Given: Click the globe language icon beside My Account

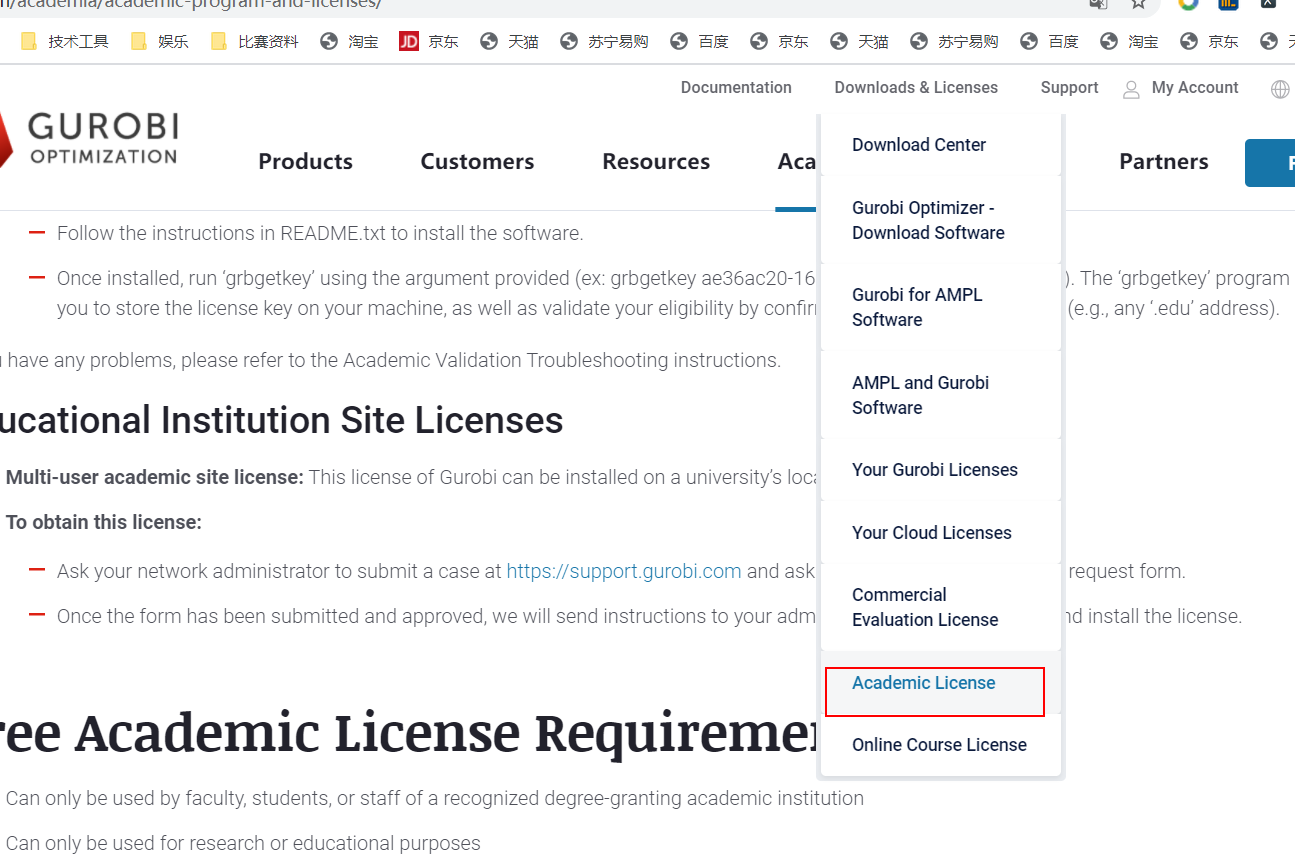Looking at the screenshot, I should point(1280,89).
